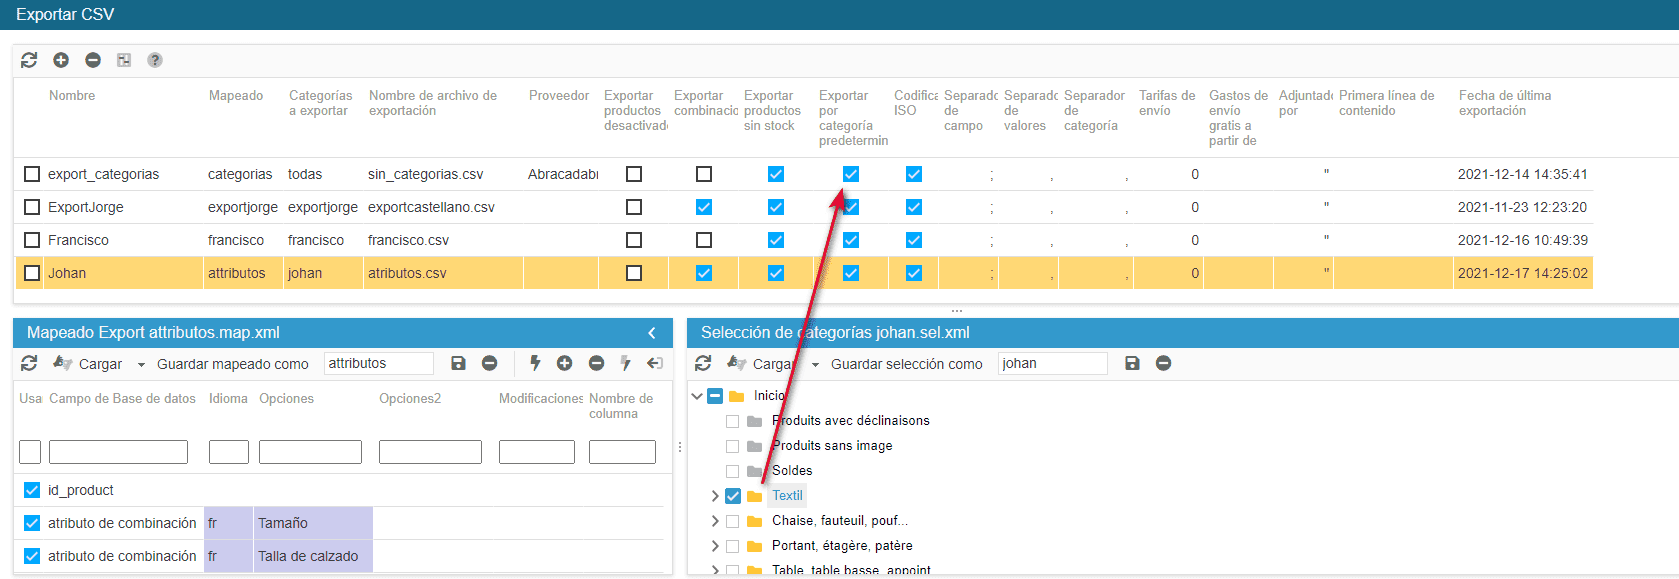Screen dimensions: 1679x579
Task: Save the mapping named attributos
Action: 458,363
